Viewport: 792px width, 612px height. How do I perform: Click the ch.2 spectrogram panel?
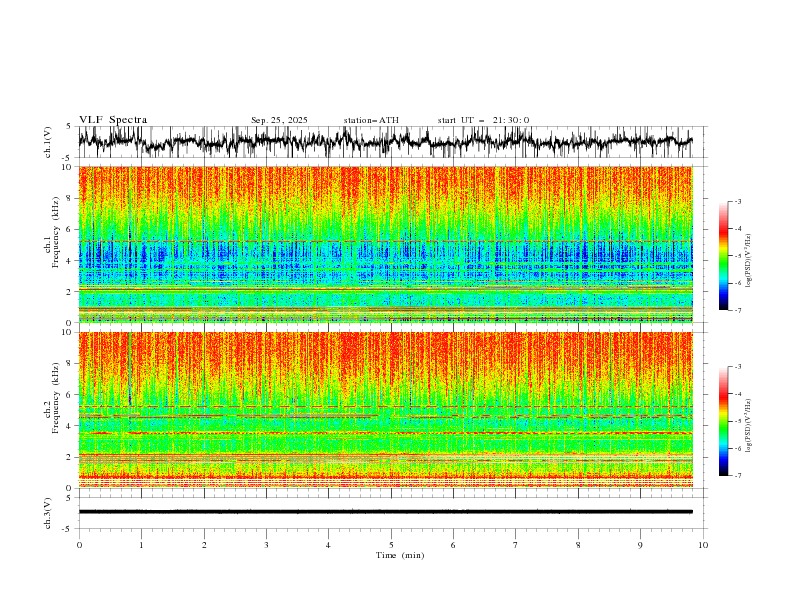(x=385, y=410)
